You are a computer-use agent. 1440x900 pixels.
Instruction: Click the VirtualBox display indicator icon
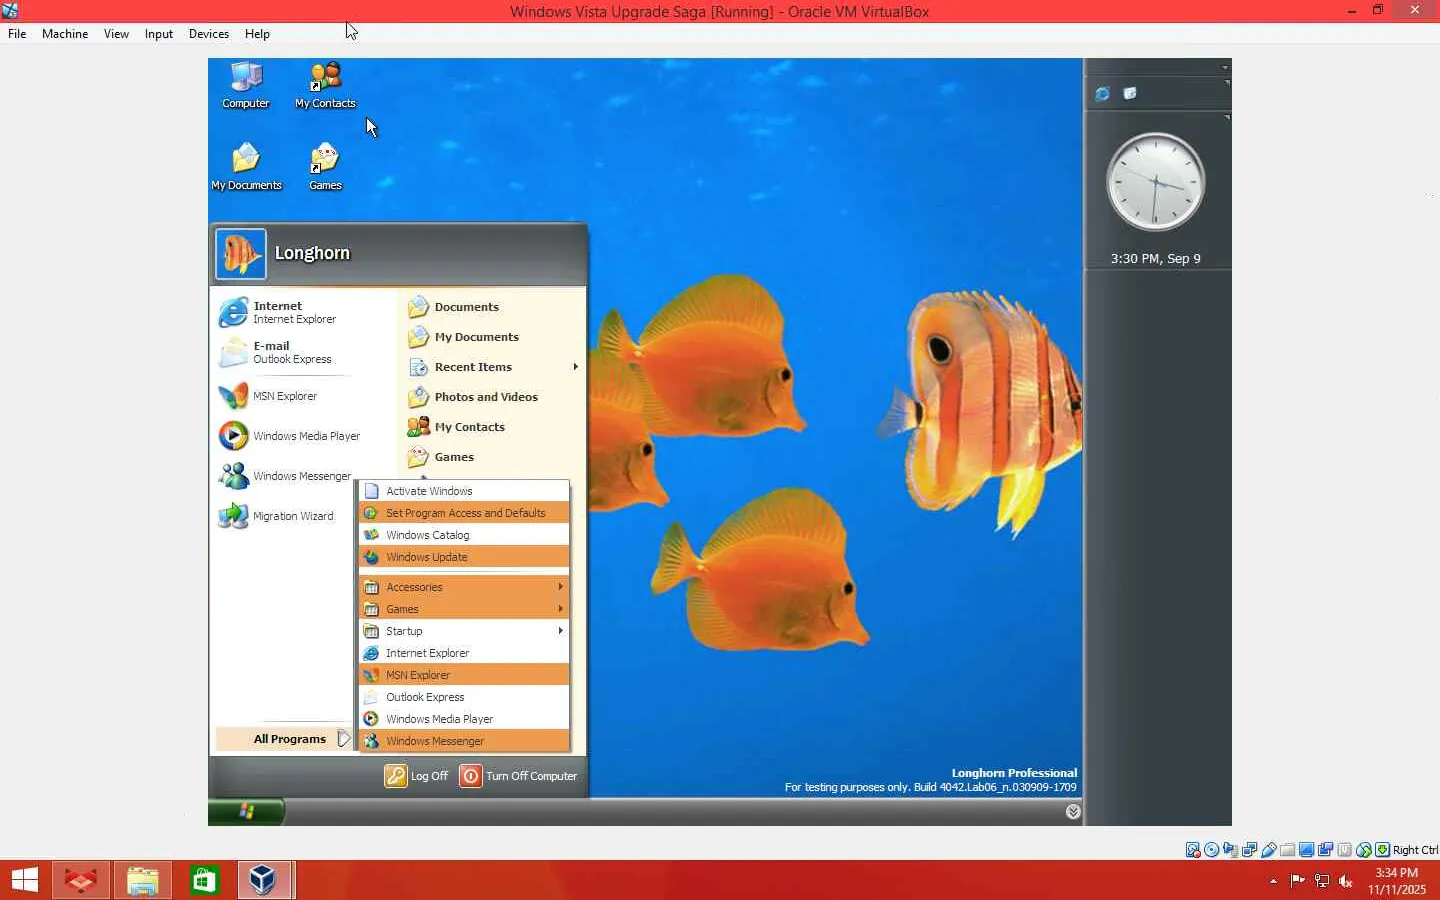point(1307,850)
